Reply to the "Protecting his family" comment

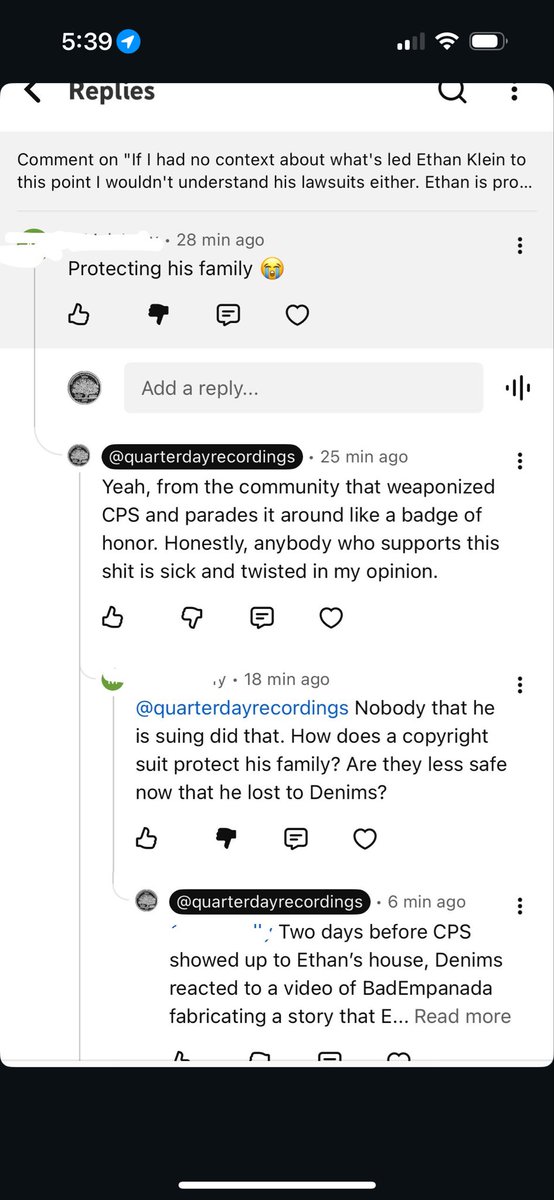228,315
